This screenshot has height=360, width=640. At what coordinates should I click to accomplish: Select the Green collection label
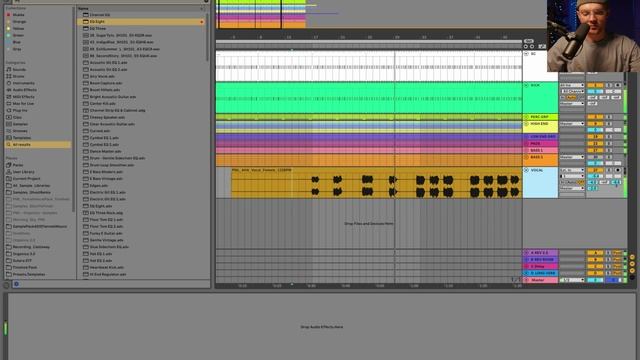(x=18, y=36)
